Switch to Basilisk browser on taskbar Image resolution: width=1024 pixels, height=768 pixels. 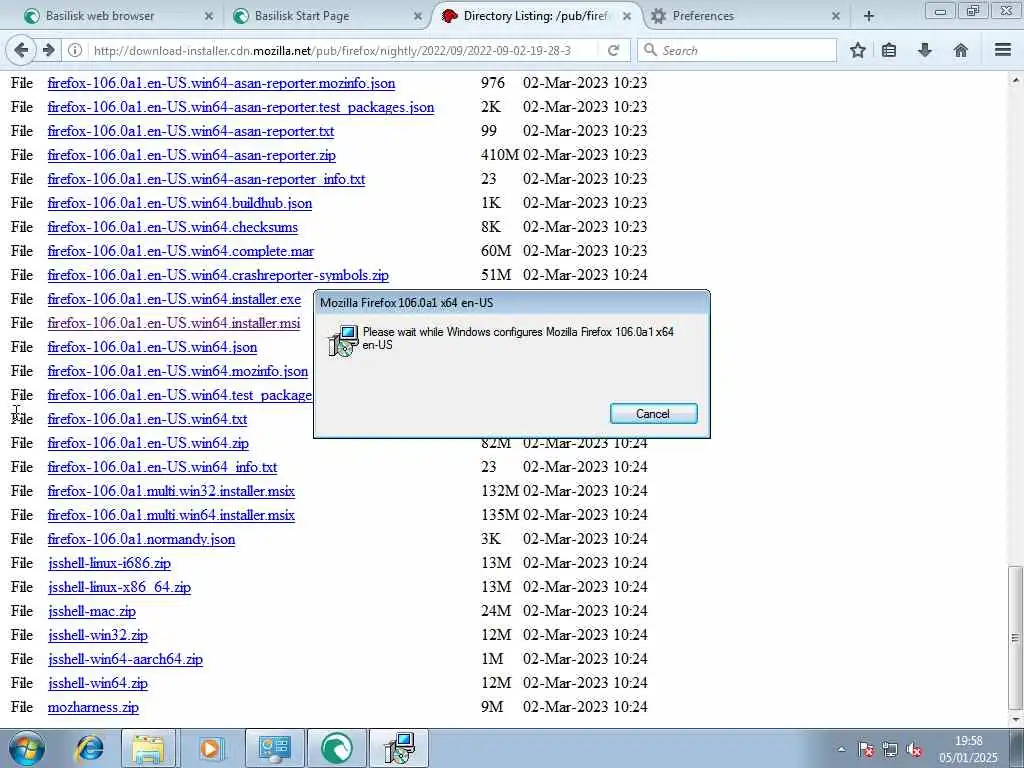click(x=337, y=748)
